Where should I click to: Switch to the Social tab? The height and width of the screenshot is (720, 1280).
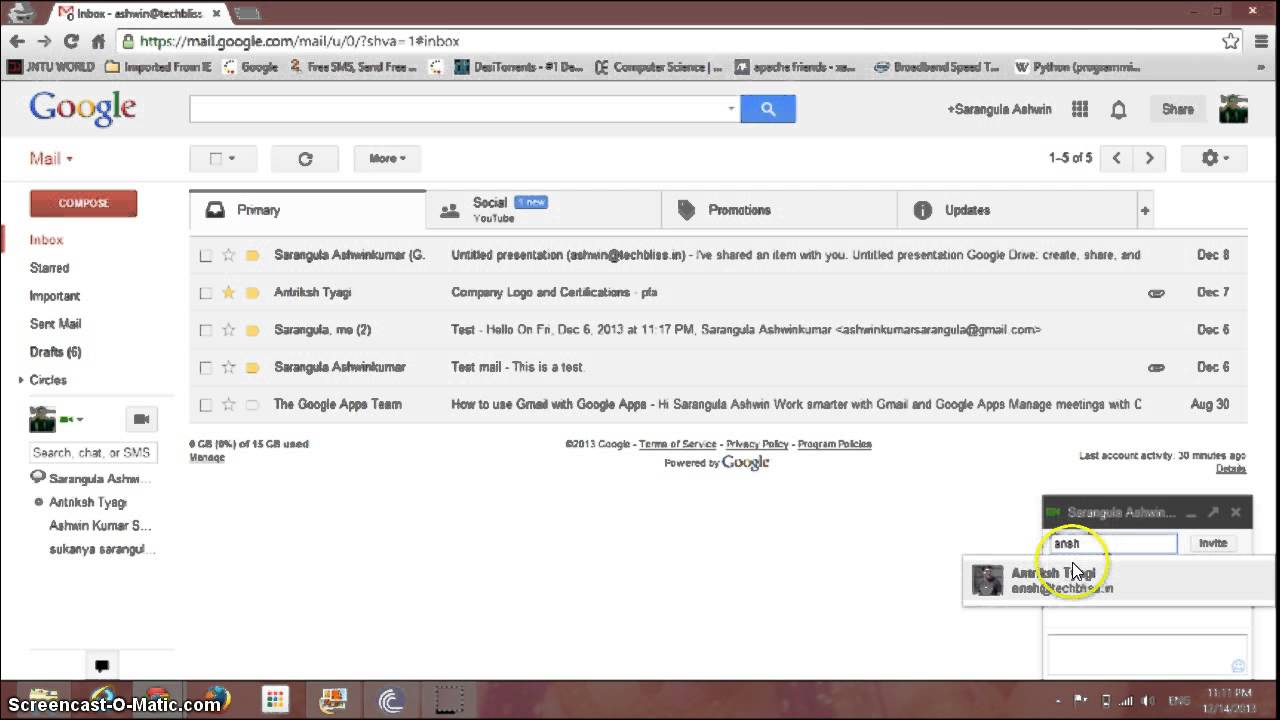tap(544, 210)
